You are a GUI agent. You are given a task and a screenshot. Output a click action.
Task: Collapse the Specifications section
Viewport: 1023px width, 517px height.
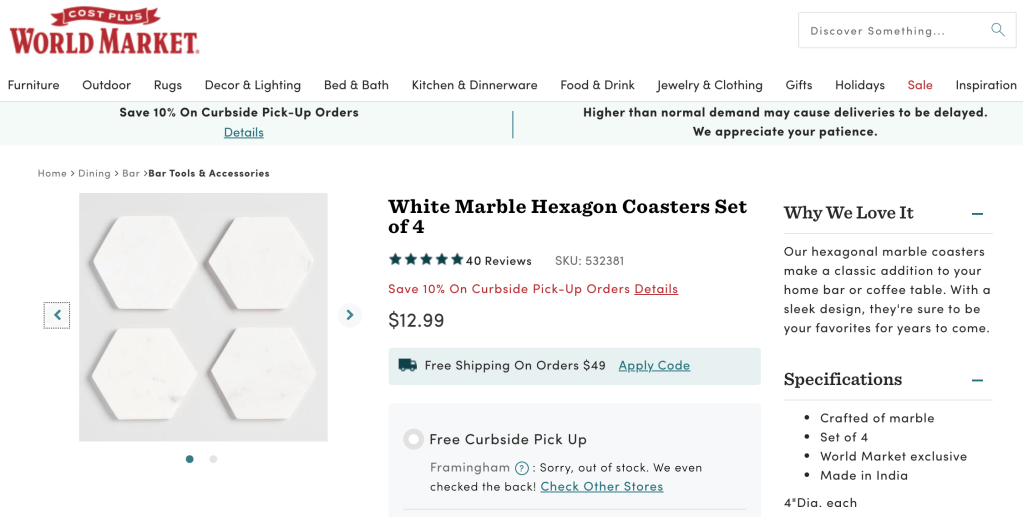coord(977,380)
